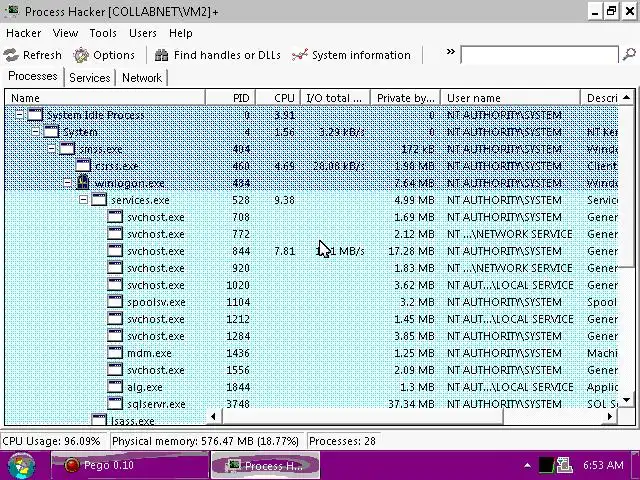
Task: Select the services.exe process icon
Action: (x=99, y=200)
